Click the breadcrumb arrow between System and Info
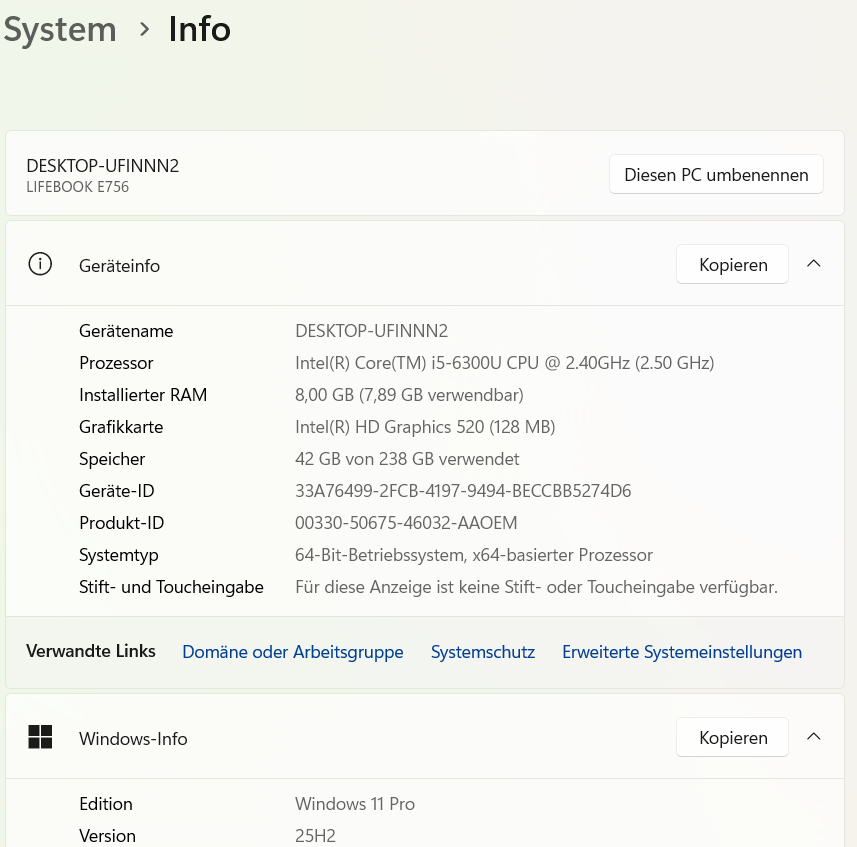This screenshot has height=847, width=857. pyautogui.click(x=144, y=29)
